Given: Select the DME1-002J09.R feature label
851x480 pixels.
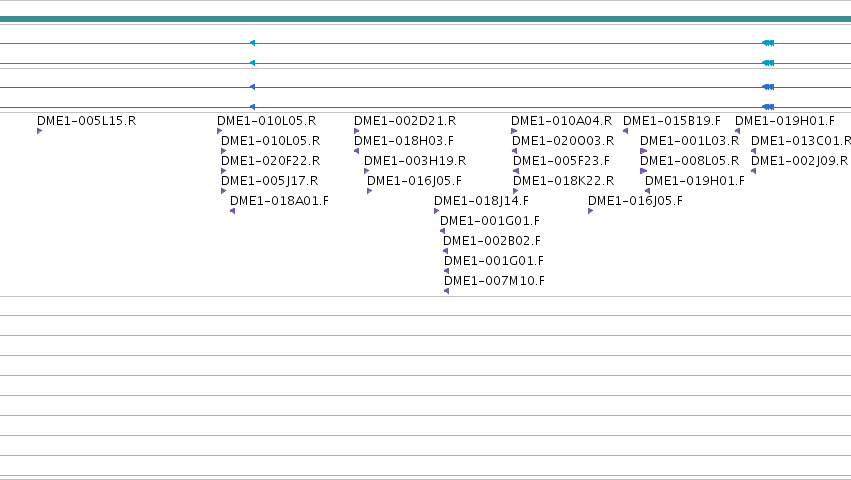Looking at the screenshot, I should 799,161.
